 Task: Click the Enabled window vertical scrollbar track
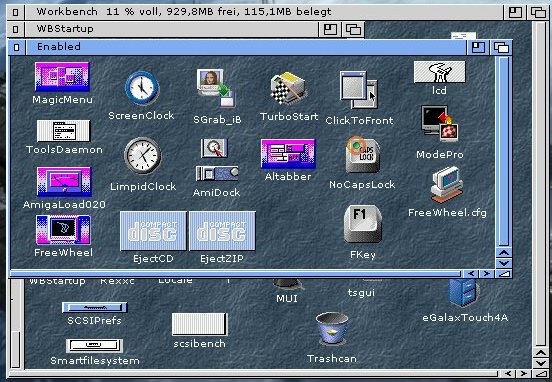tap(504, 152)
